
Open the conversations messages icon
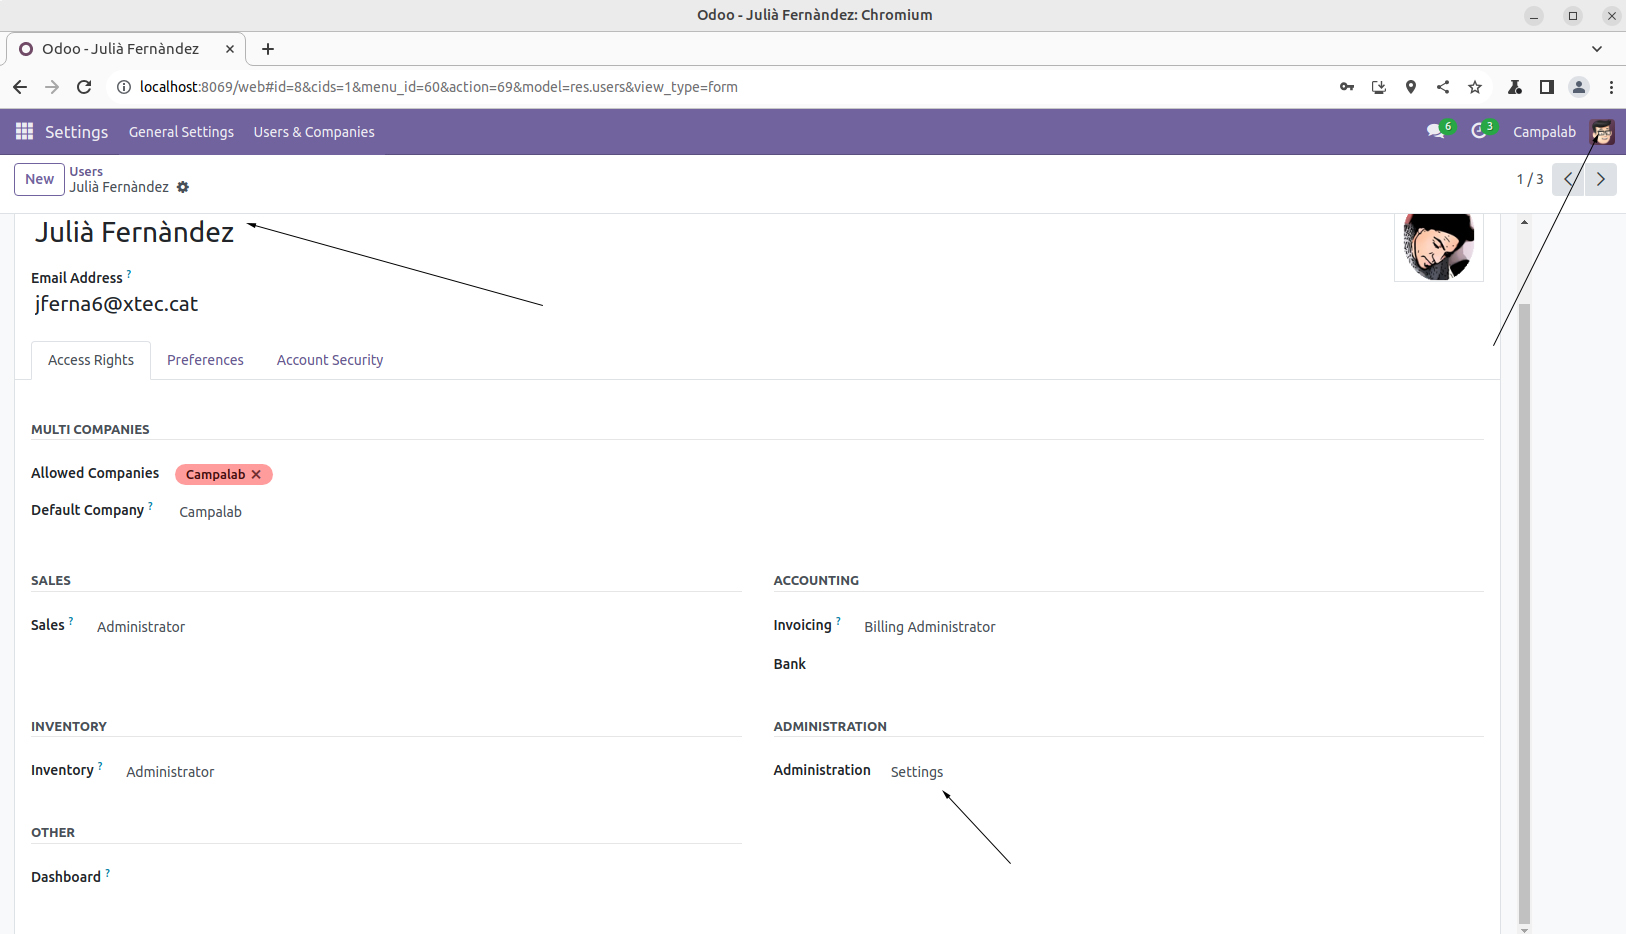(x=1435, y=132)
